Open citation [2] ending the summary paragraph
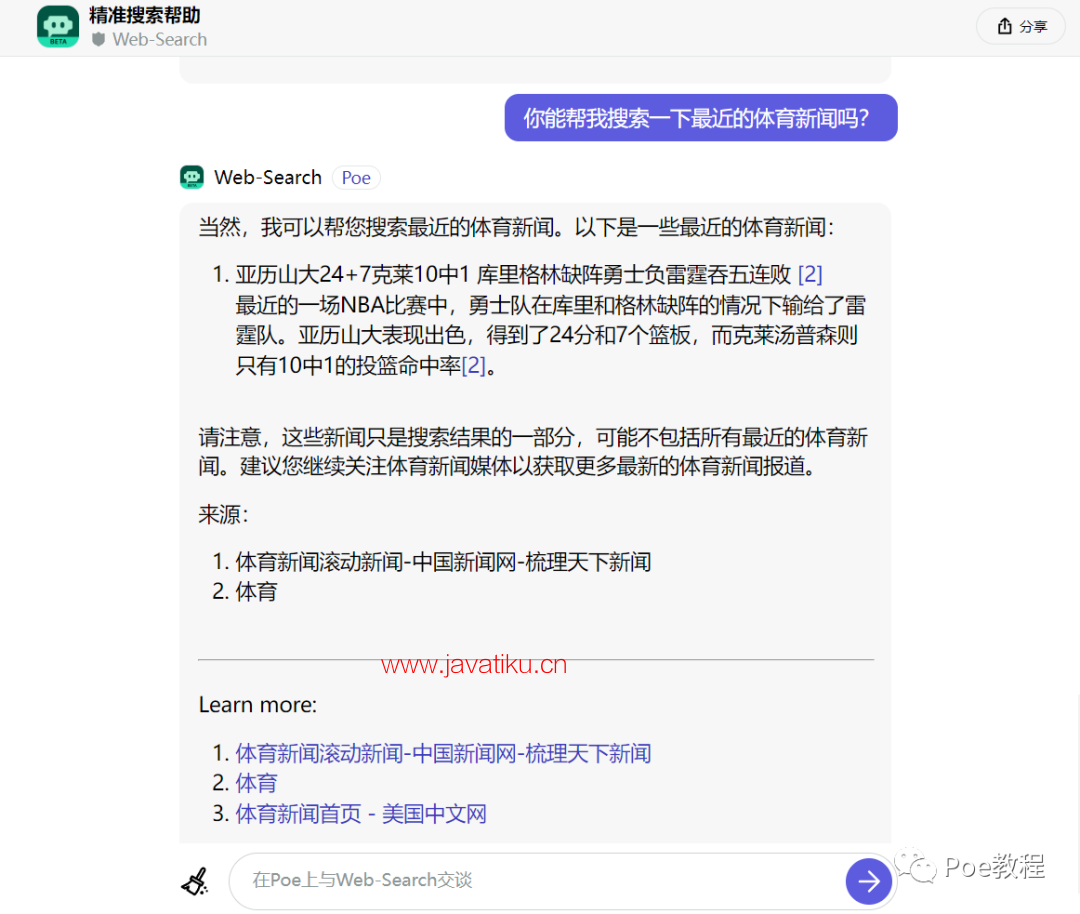This screenshot has width=1080, height=914. pyautogui.click(x=473, y=365)
